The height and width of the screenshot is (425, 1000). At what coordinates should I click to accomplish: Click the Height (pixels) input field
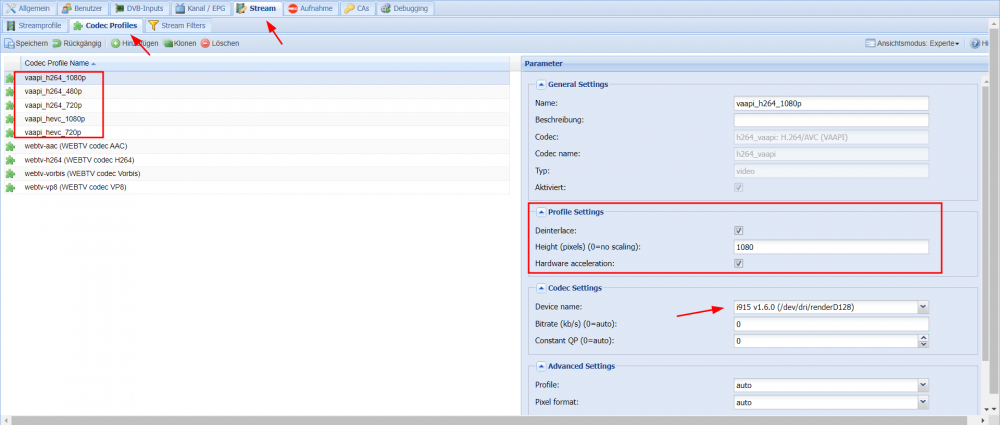[x=831, y=247]
